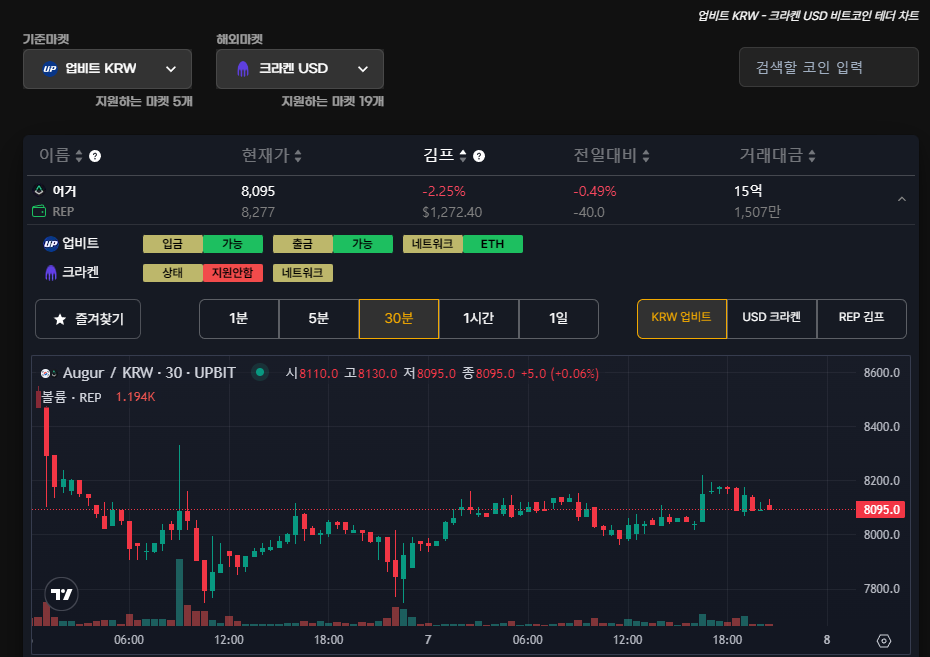Click the Korea flag icon in chart title
The height and width of the screenshot is (657, 930).
pyautogui.click(x=47, y=374)
